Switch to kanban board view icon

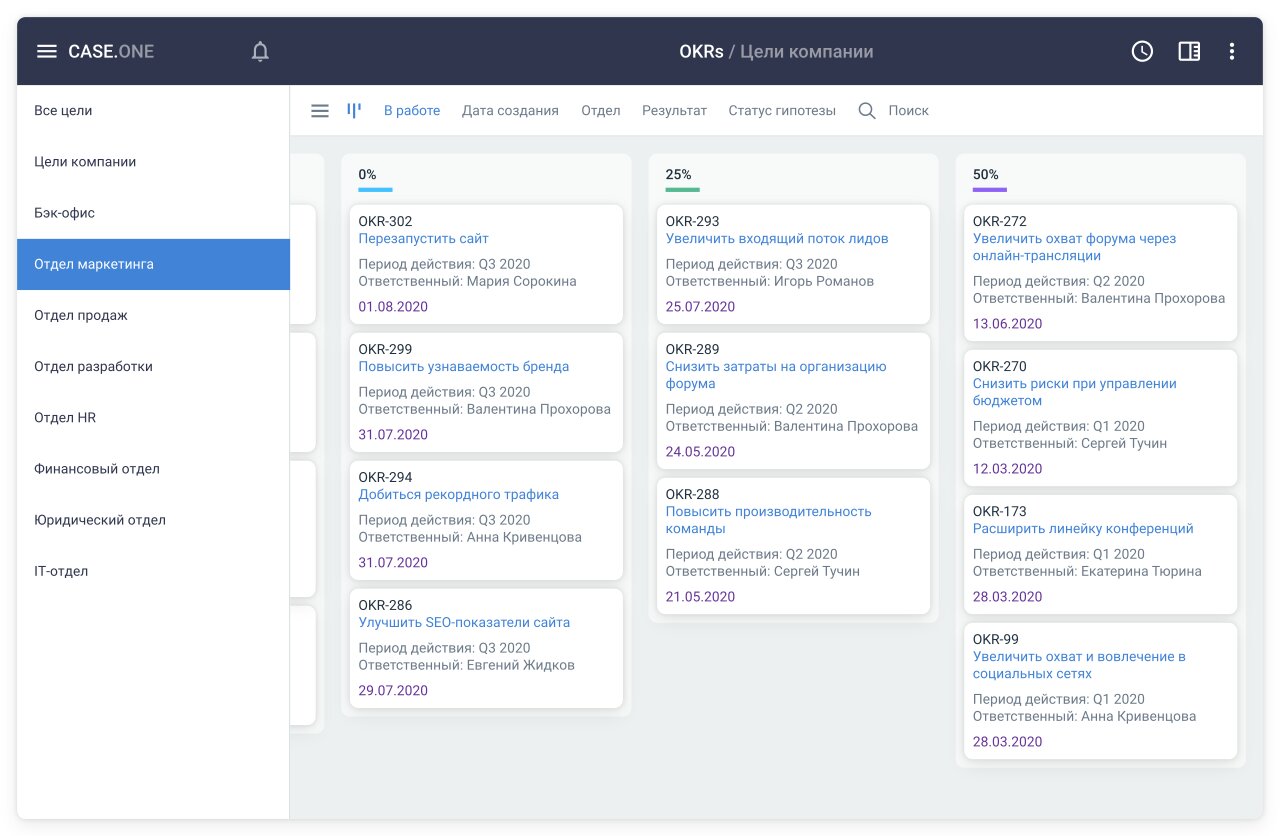pos(354,111)
